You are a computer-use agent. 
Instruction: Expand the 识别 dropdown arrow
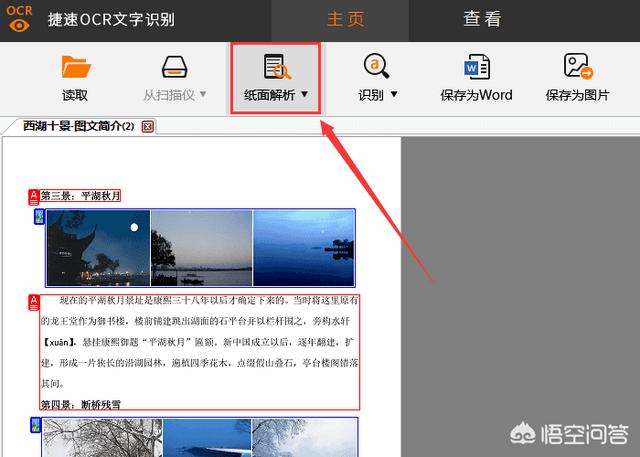(x=394, y=95)
